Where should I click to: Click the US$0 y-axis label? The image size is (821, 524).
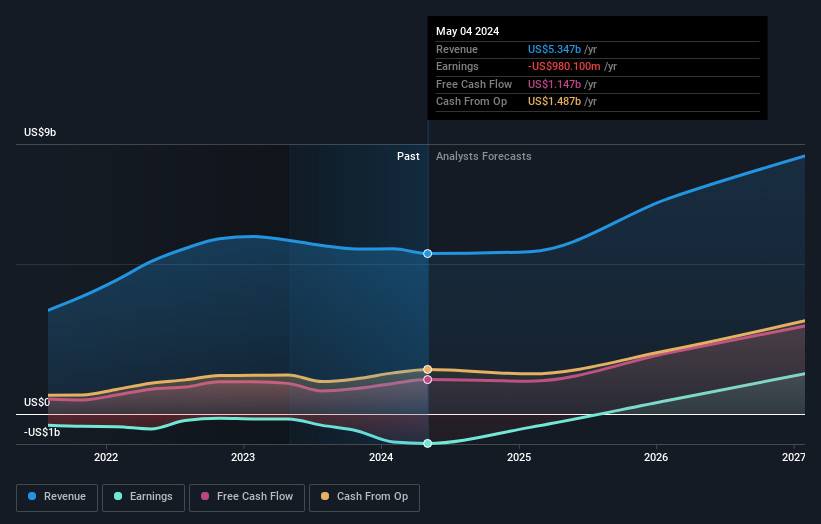coord(37,402)
